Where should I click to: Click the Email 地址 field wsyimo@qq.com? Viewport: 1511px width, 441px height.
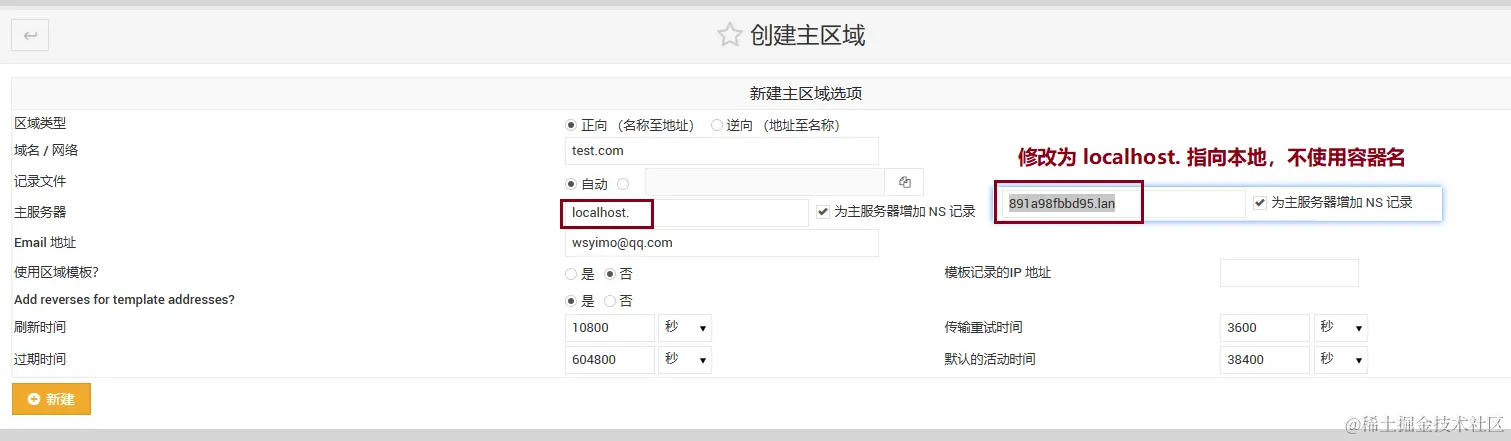722,243
